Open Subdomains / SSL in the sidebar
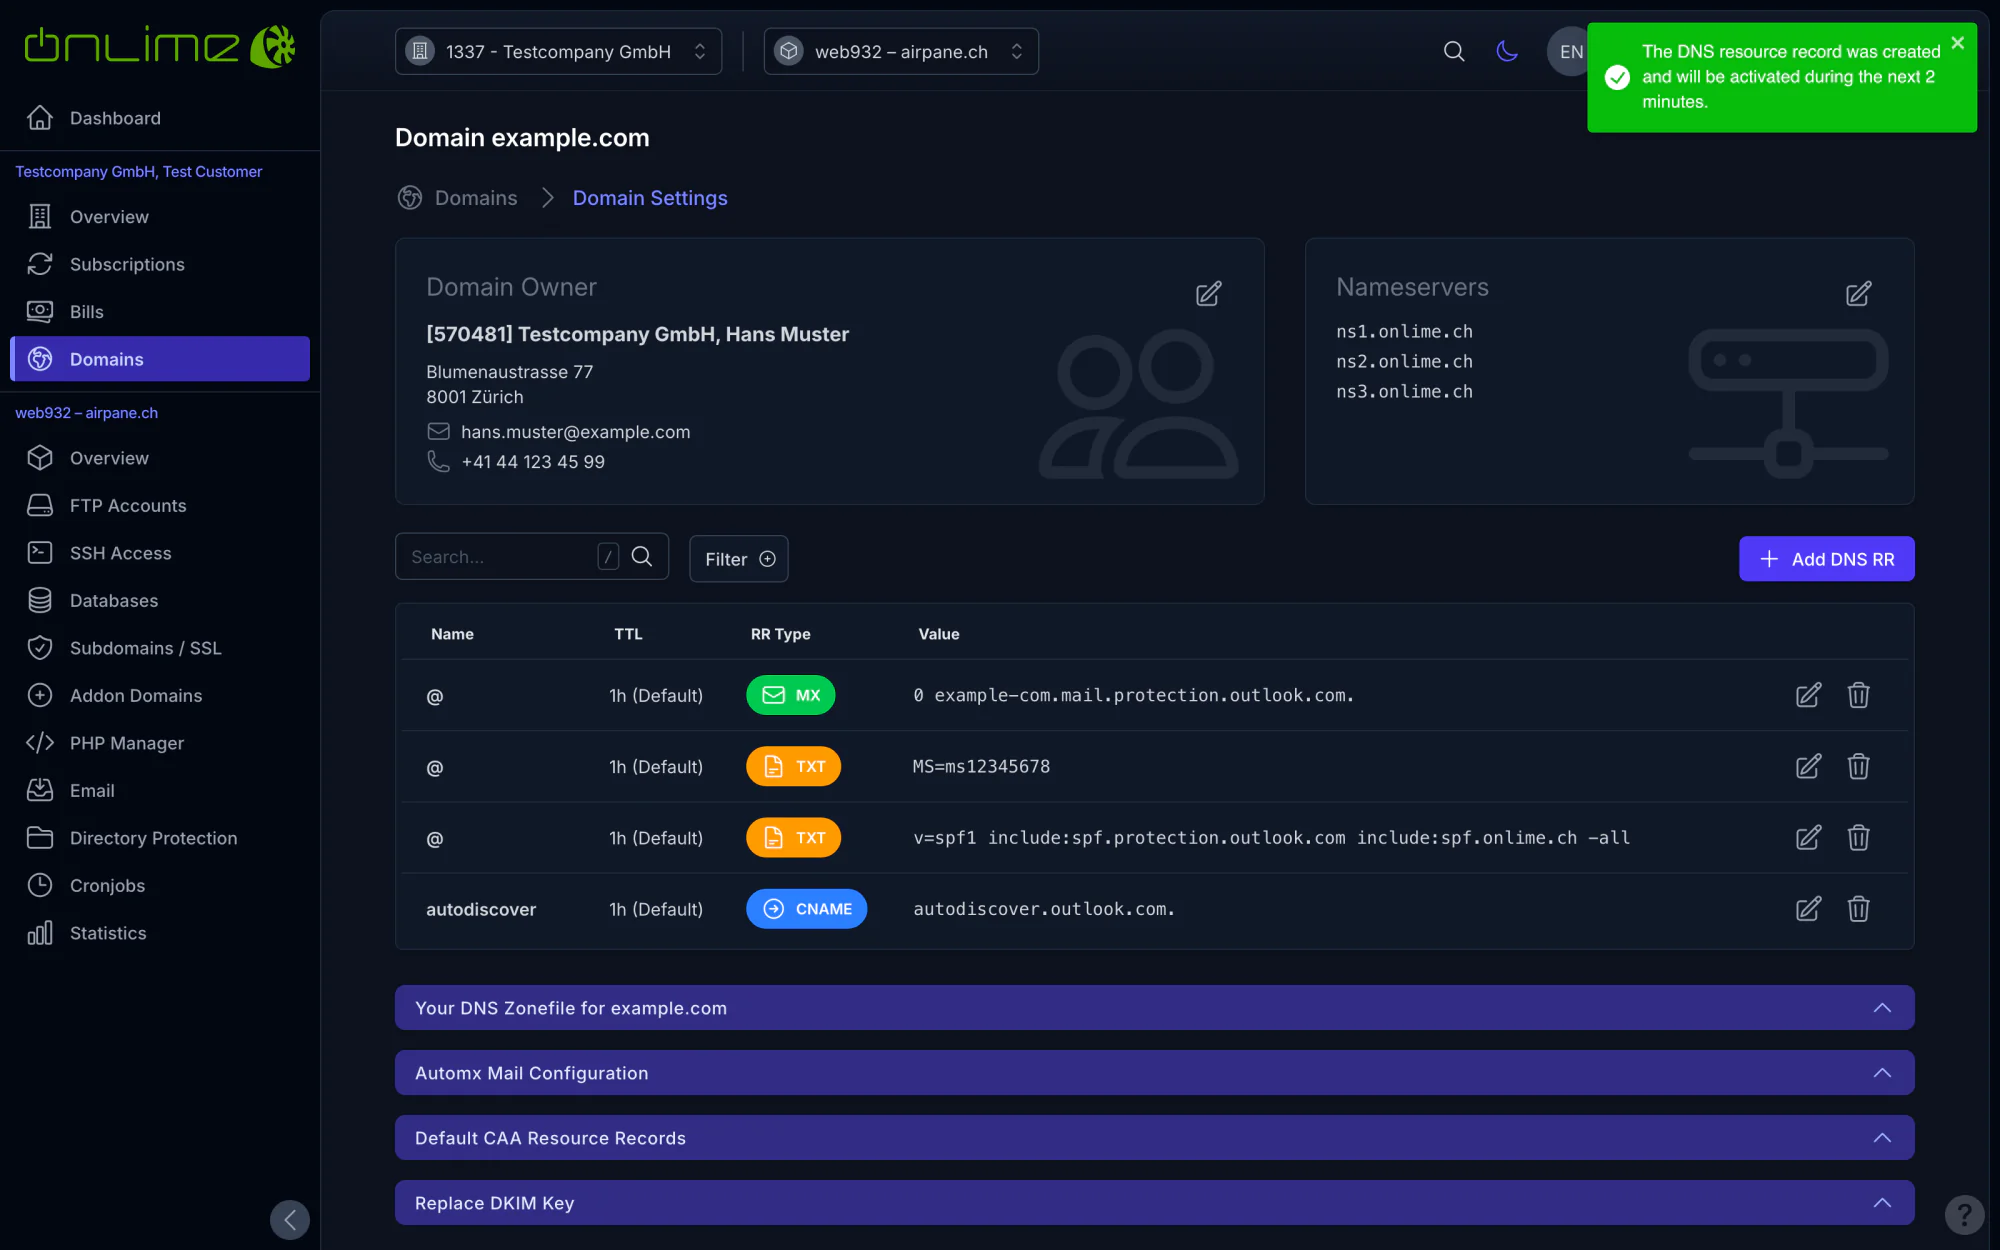 (160, 648)
